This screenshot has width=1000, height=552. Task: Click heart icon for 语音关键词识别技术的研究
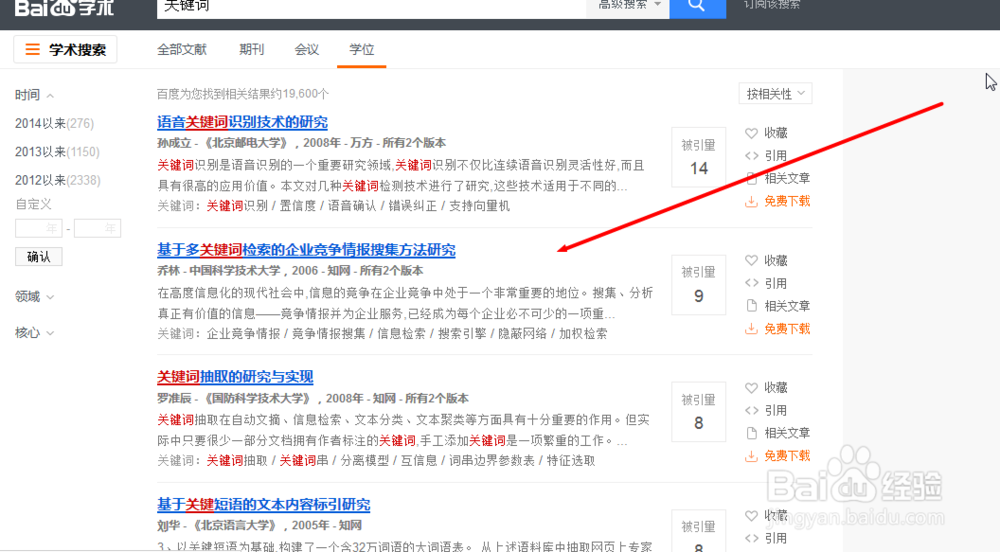(751, 133)
